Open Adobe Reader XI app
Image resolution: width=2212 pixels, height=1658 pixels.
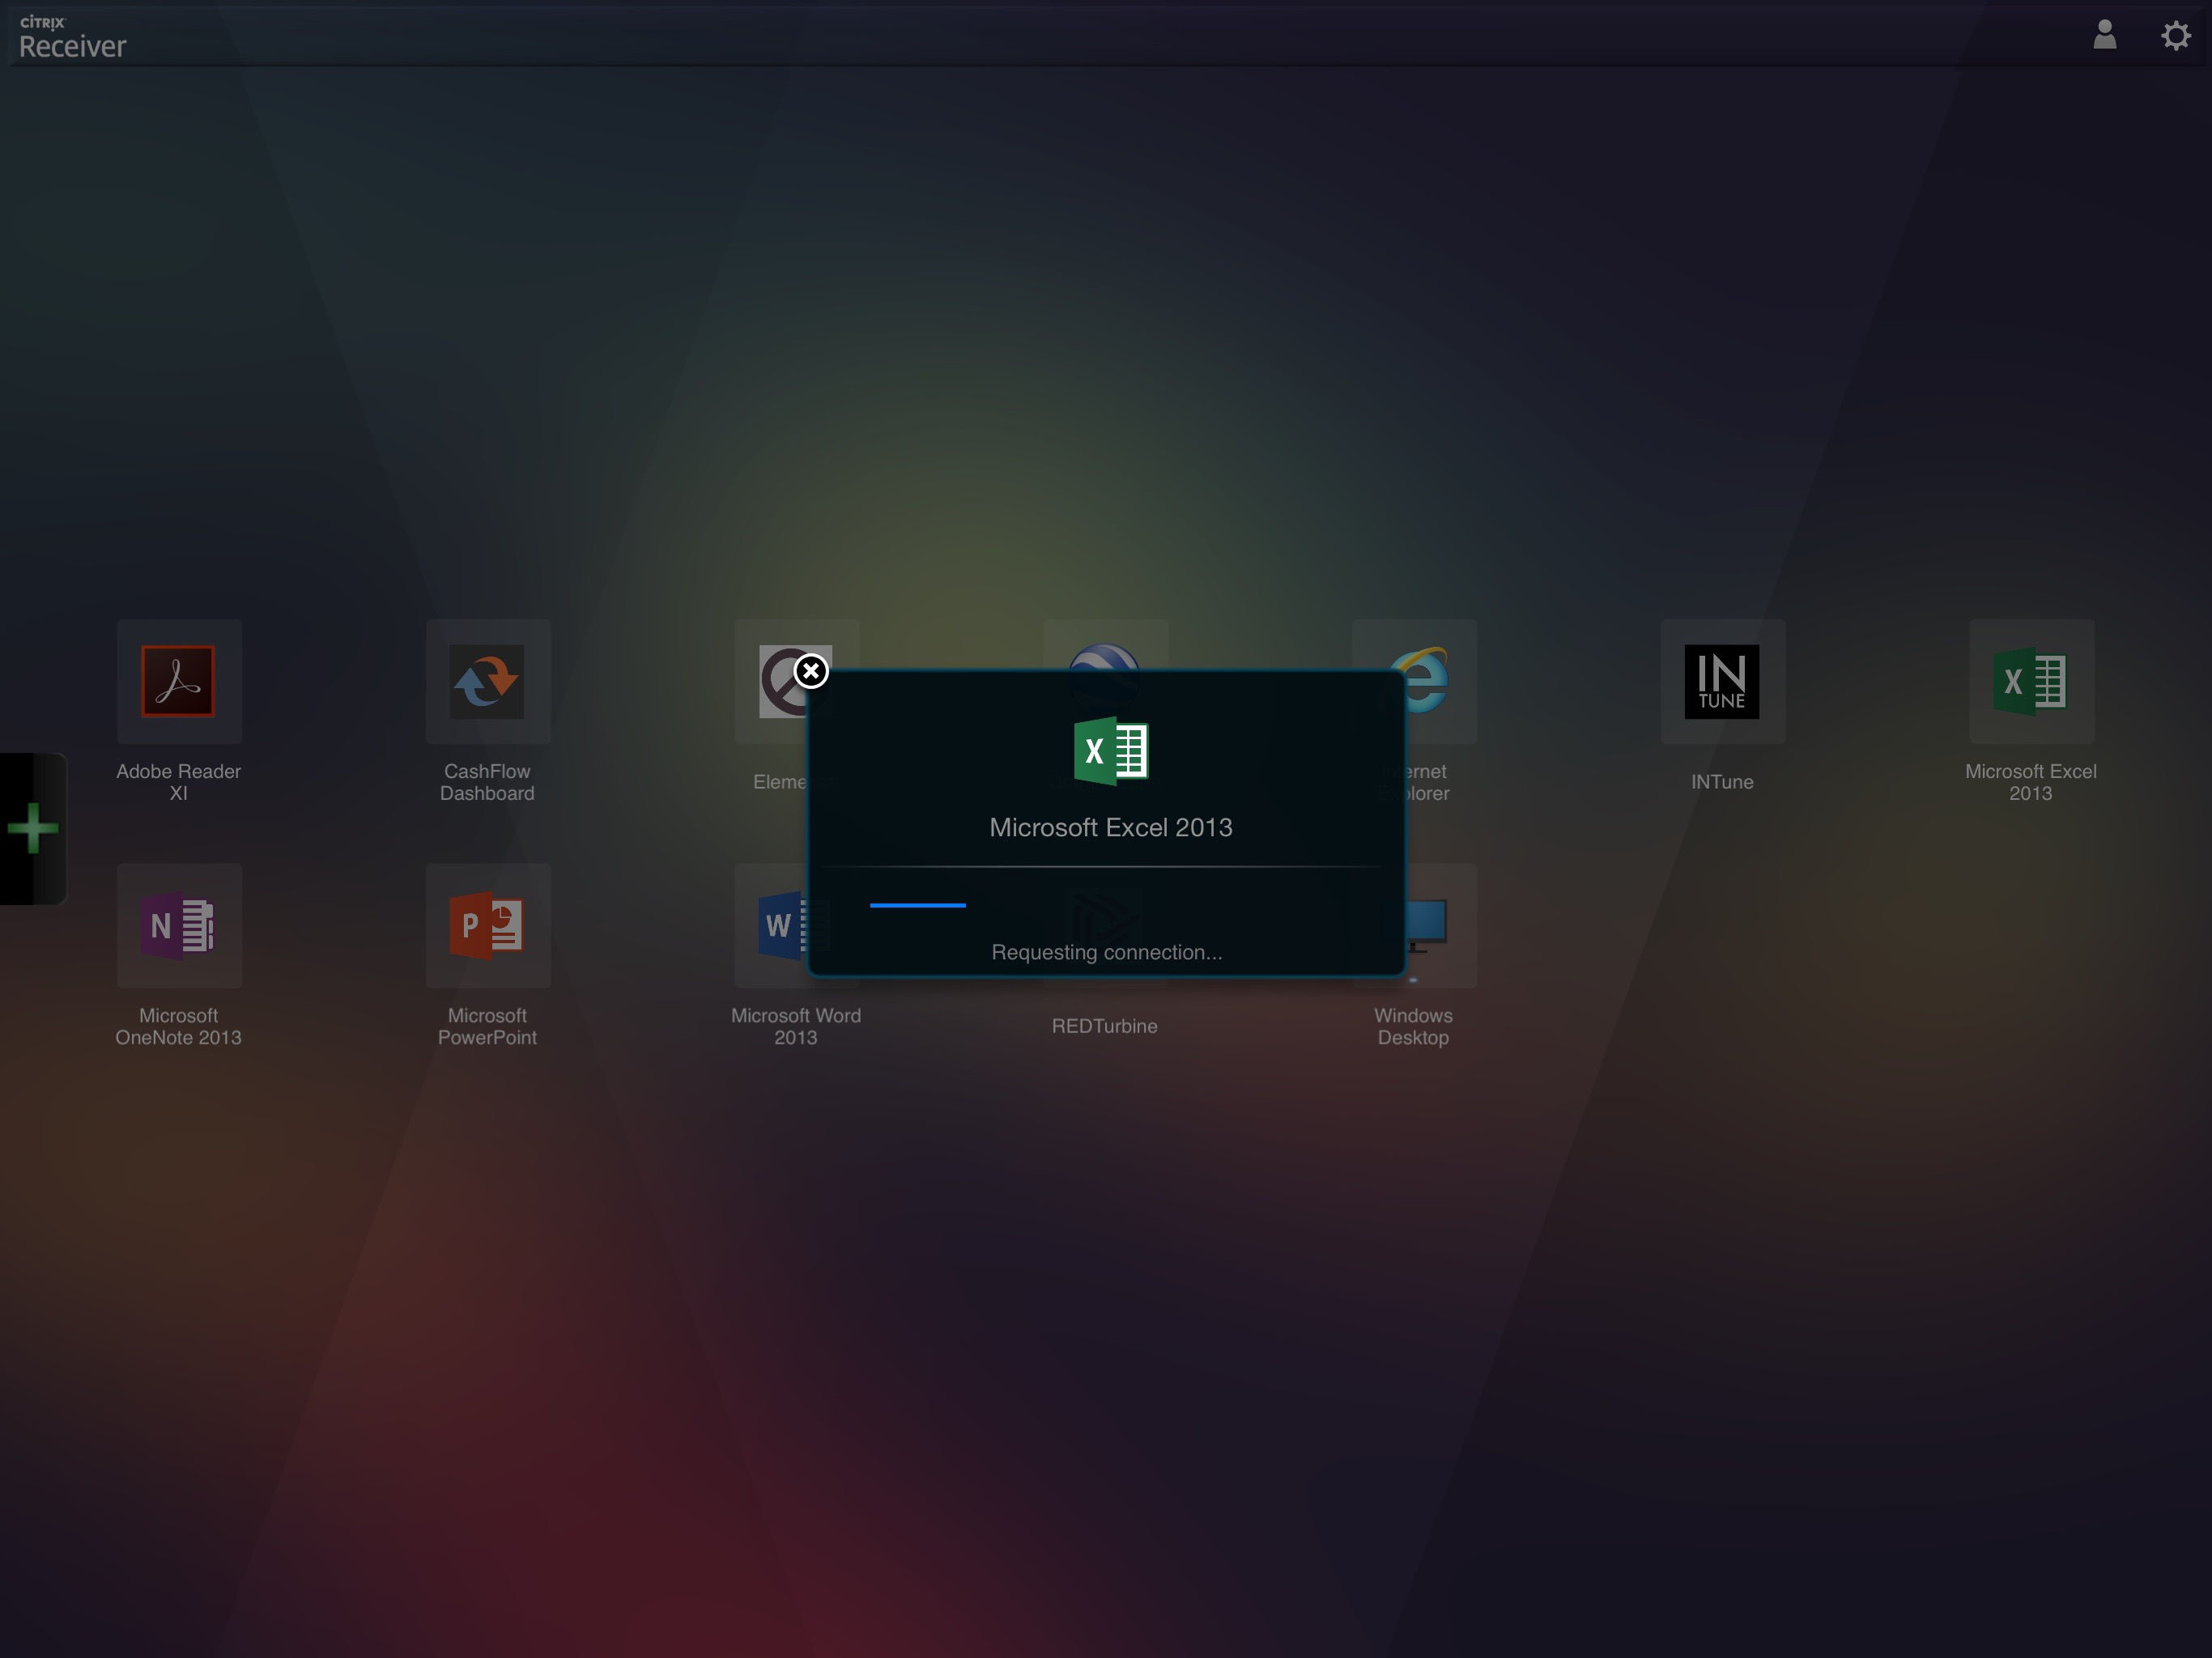click(x=178, y=681)
